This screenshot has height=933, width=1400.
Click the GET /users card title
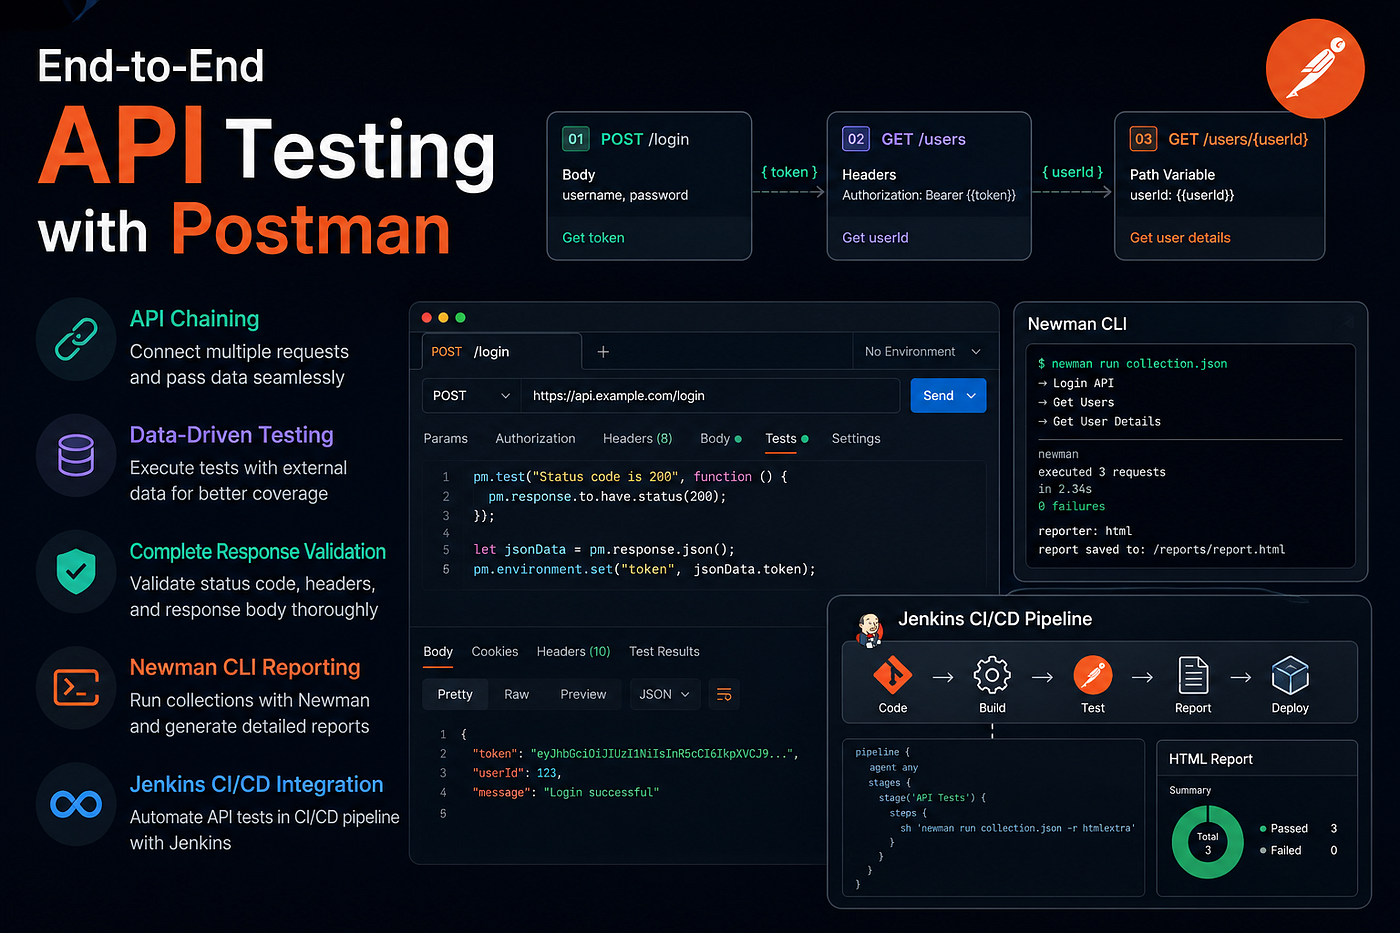[x=923, y=139]
